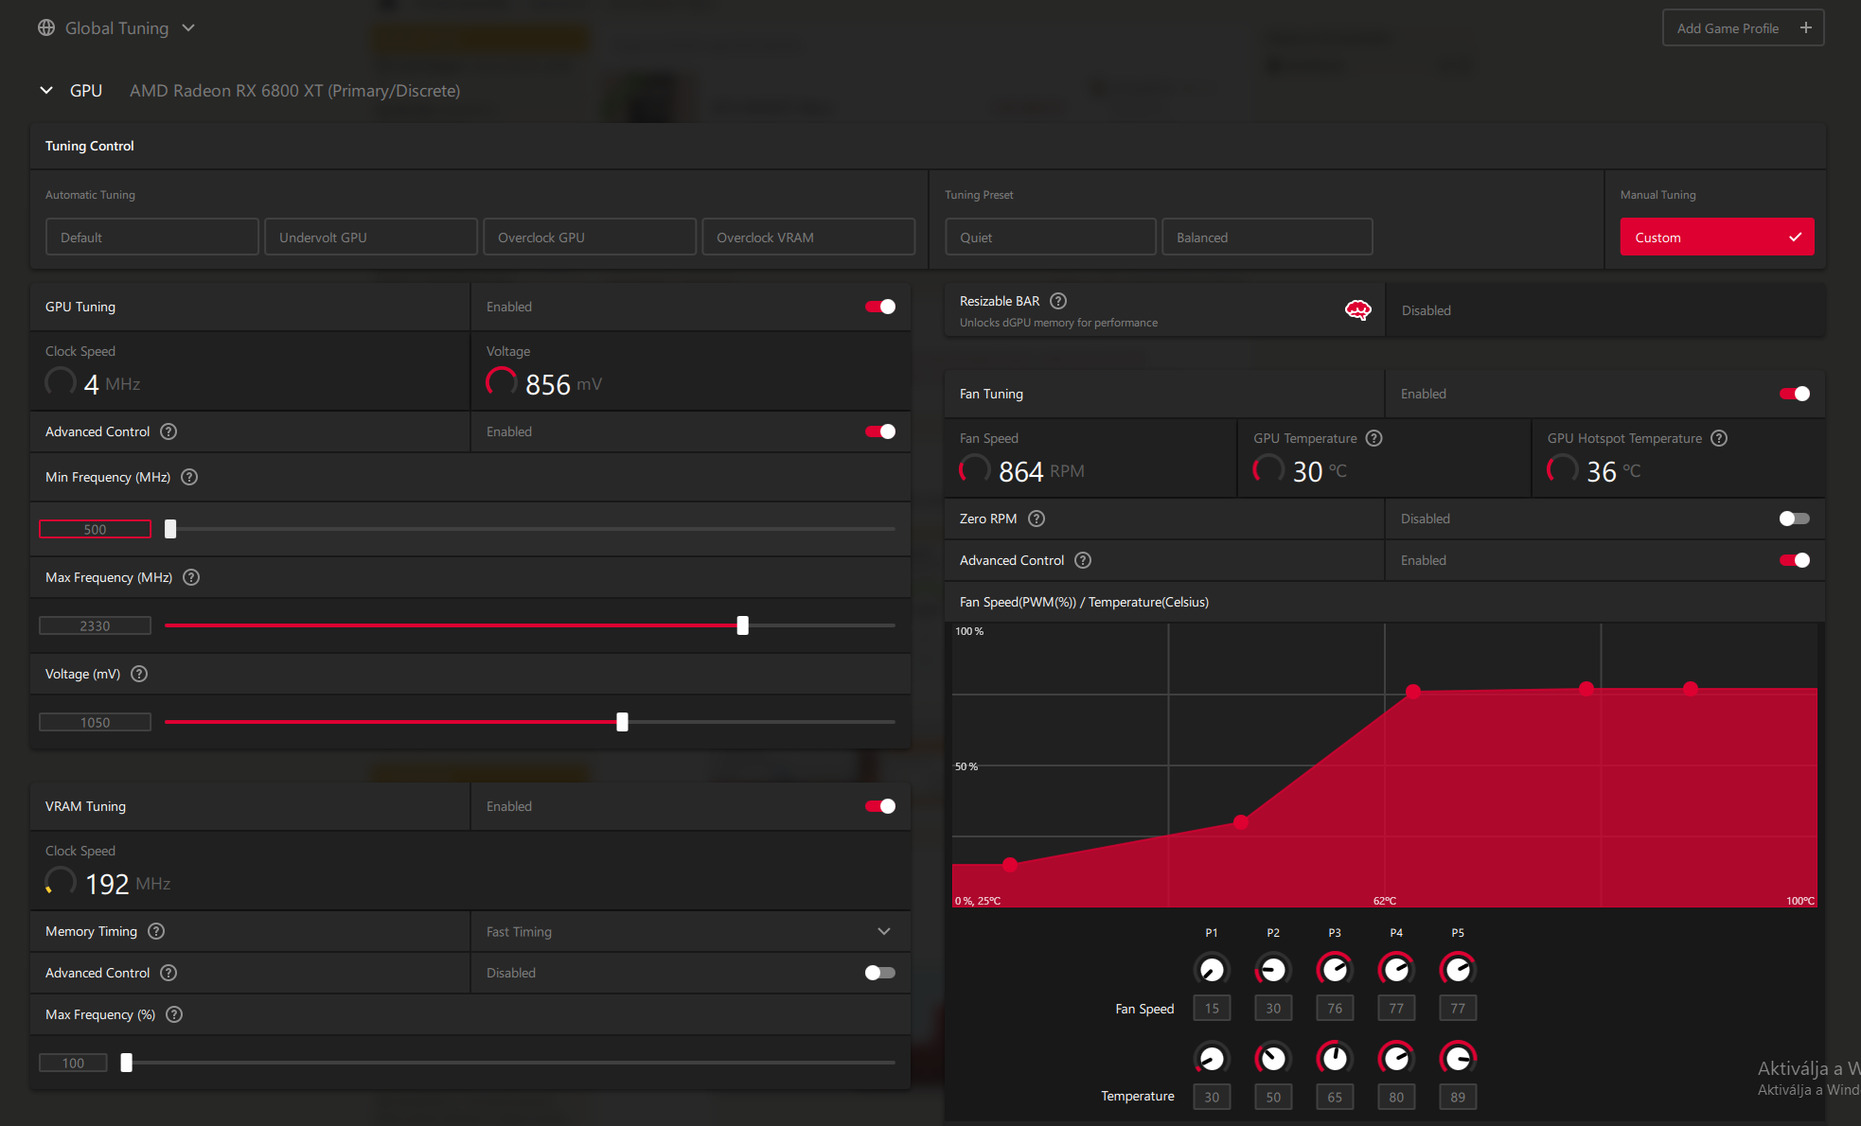The height and width of the screenshot is (1126, 1861).
Task: Click the Memory Timing help icon
Action: (156, 931)
